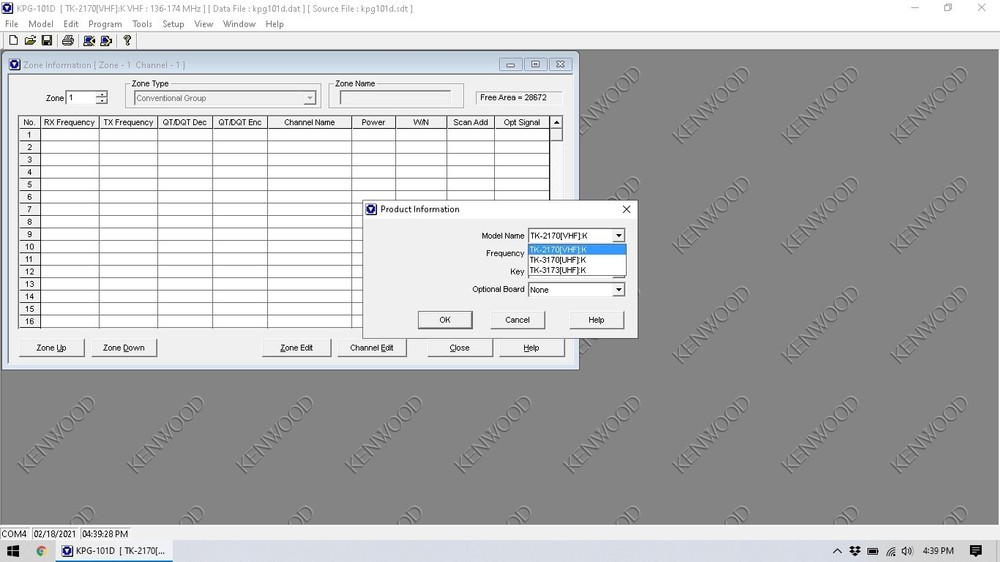The height and width of the screenshot is (562, 1000).
Task: Click the RX Frequency column header
Action: (x=70, y=122)
